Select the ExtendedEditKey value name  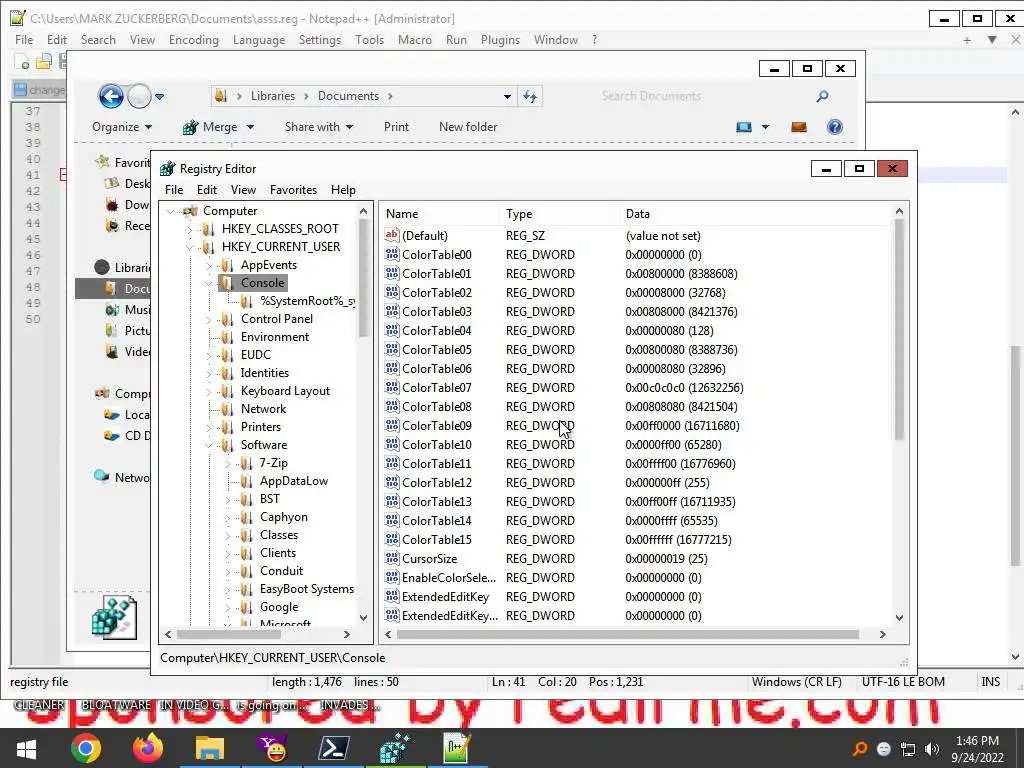point(445,596)
